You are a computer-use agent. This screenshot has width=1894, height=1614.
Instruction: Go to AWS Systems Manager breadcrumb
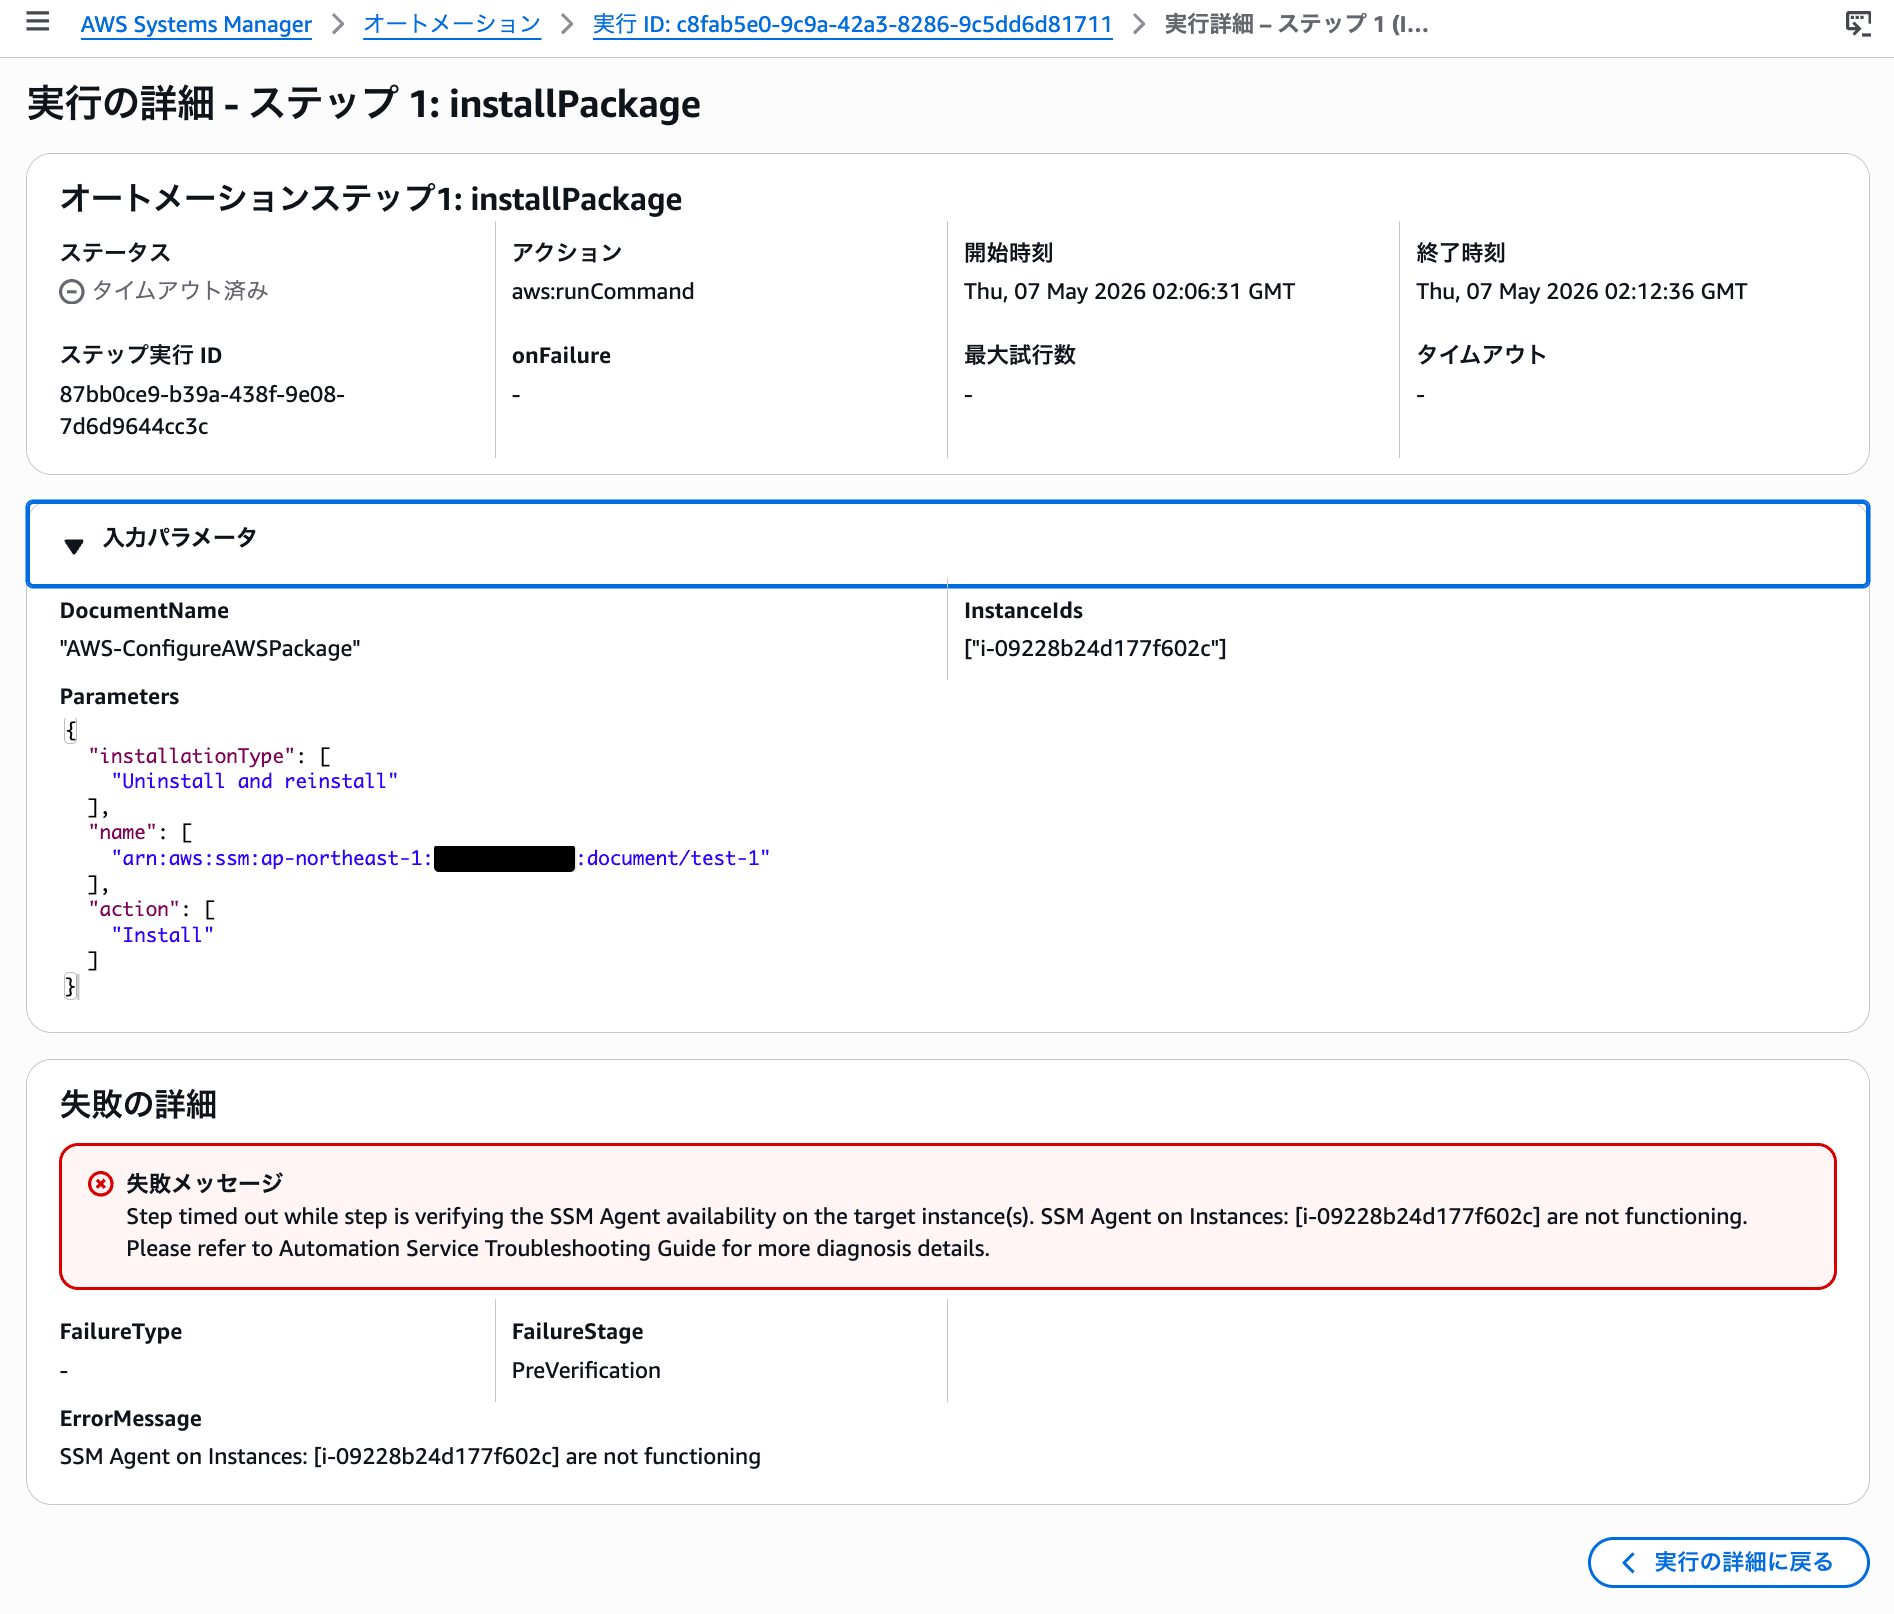click(x=196, y=24)
